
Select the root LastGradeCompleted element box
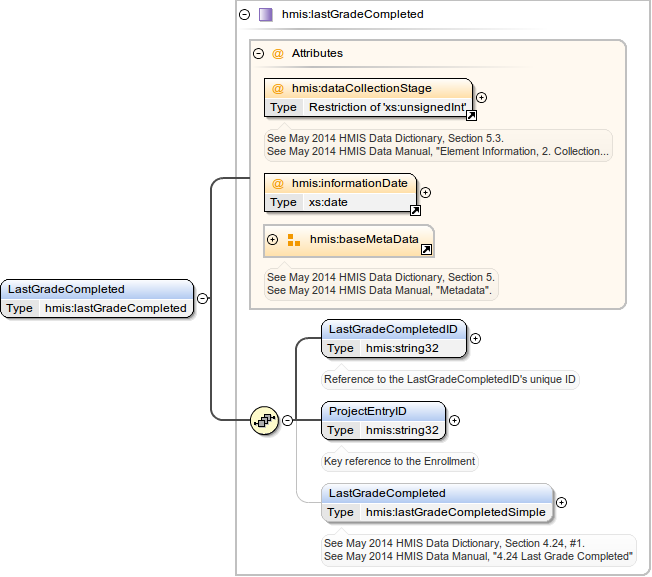point(96,298)
